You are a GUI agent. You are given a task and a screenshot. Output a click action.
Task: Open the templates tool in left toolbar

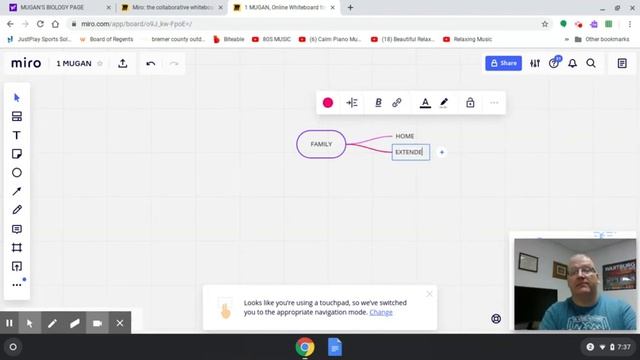tap(17, 116)
